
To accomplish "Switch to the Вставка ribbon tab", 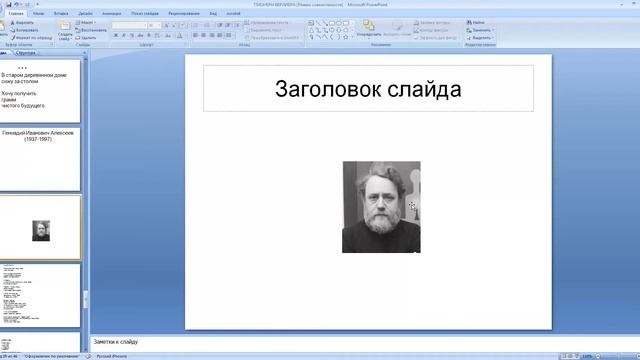I will [x=61, y=13].
